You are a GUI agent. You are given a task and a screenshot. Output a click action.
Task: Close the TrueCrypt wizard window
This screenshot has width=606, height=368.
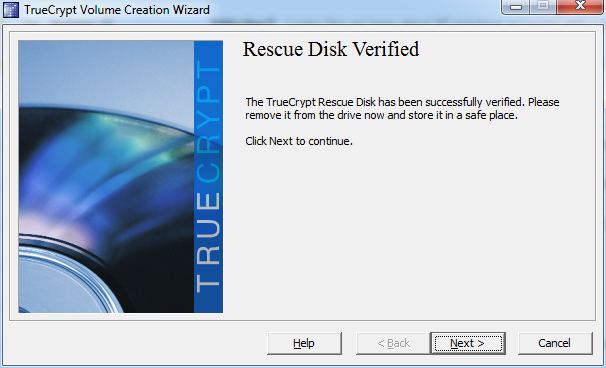(x=580, y=7)
